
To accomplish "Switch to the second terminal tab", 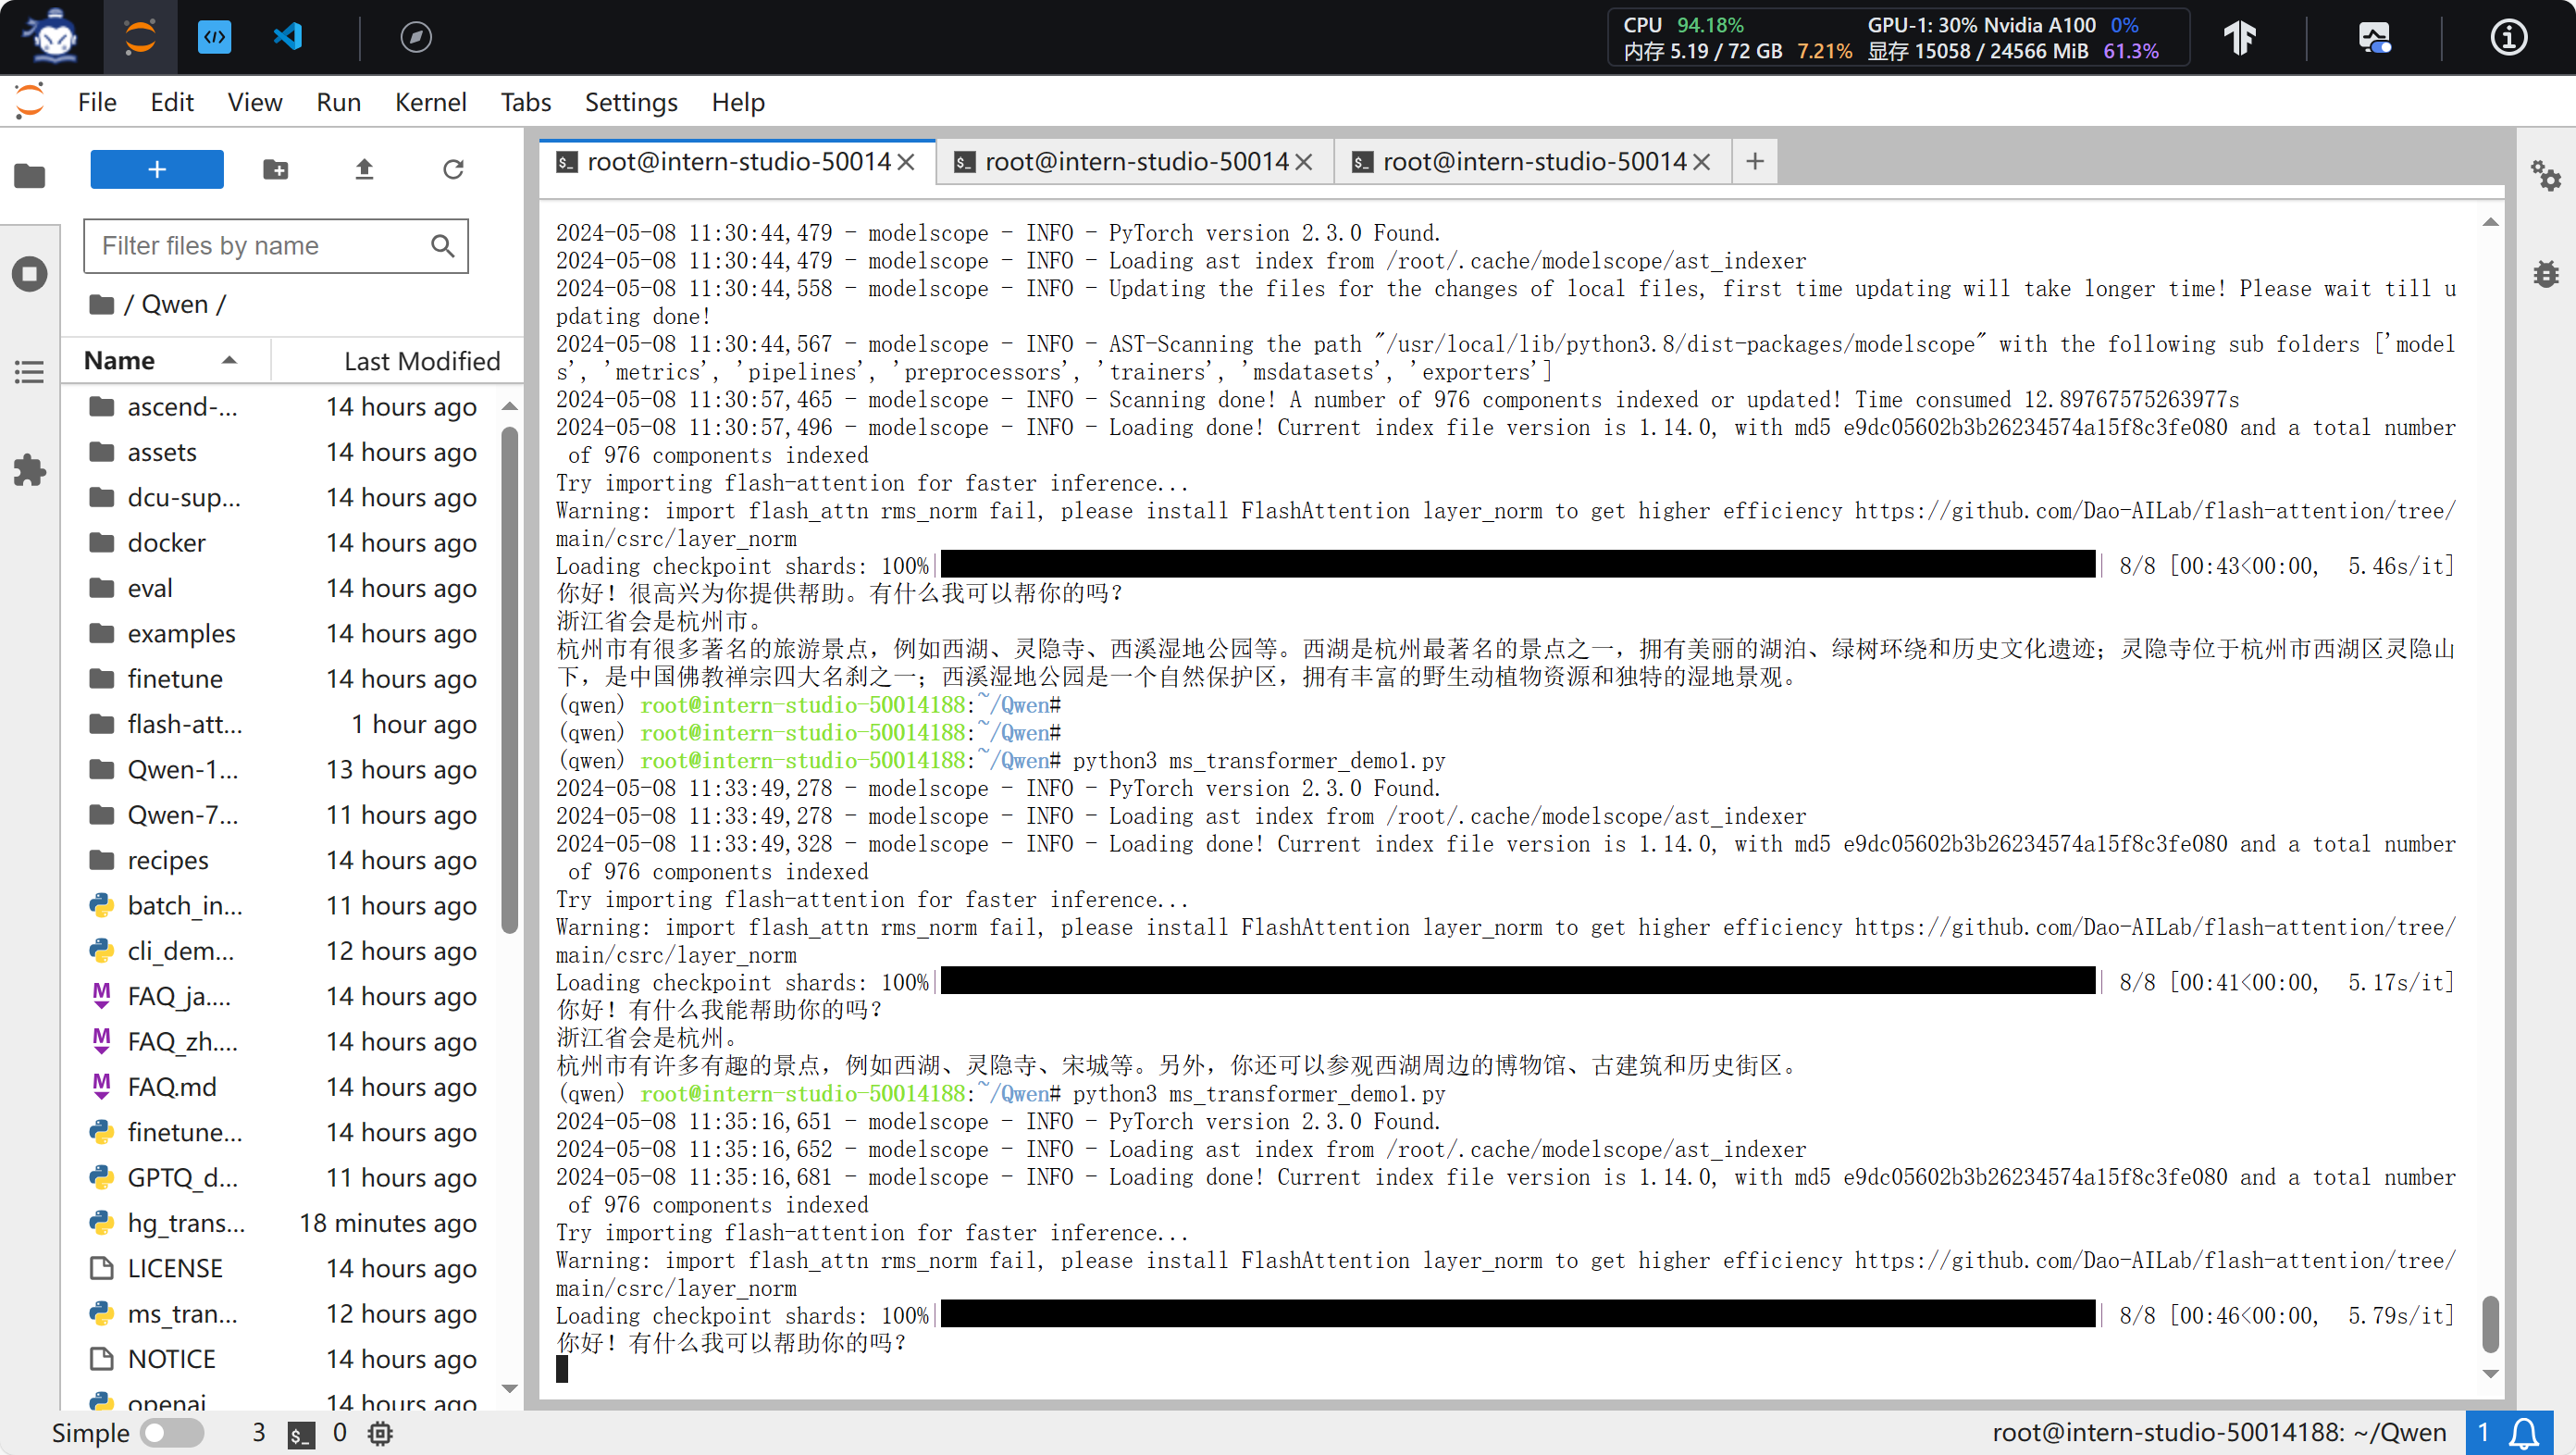I will pyautogui.click(x=1135, y=162).
